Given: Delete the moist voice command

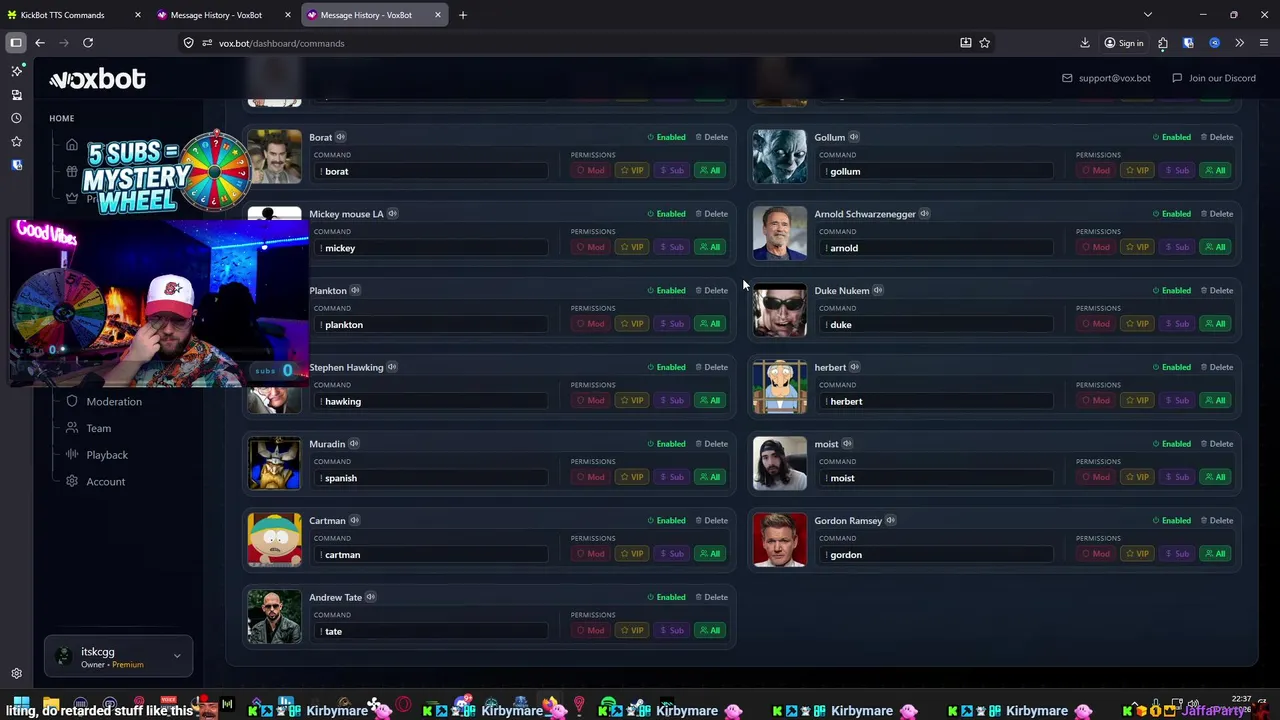Looking at the screenshot, I should [1217, 444].
